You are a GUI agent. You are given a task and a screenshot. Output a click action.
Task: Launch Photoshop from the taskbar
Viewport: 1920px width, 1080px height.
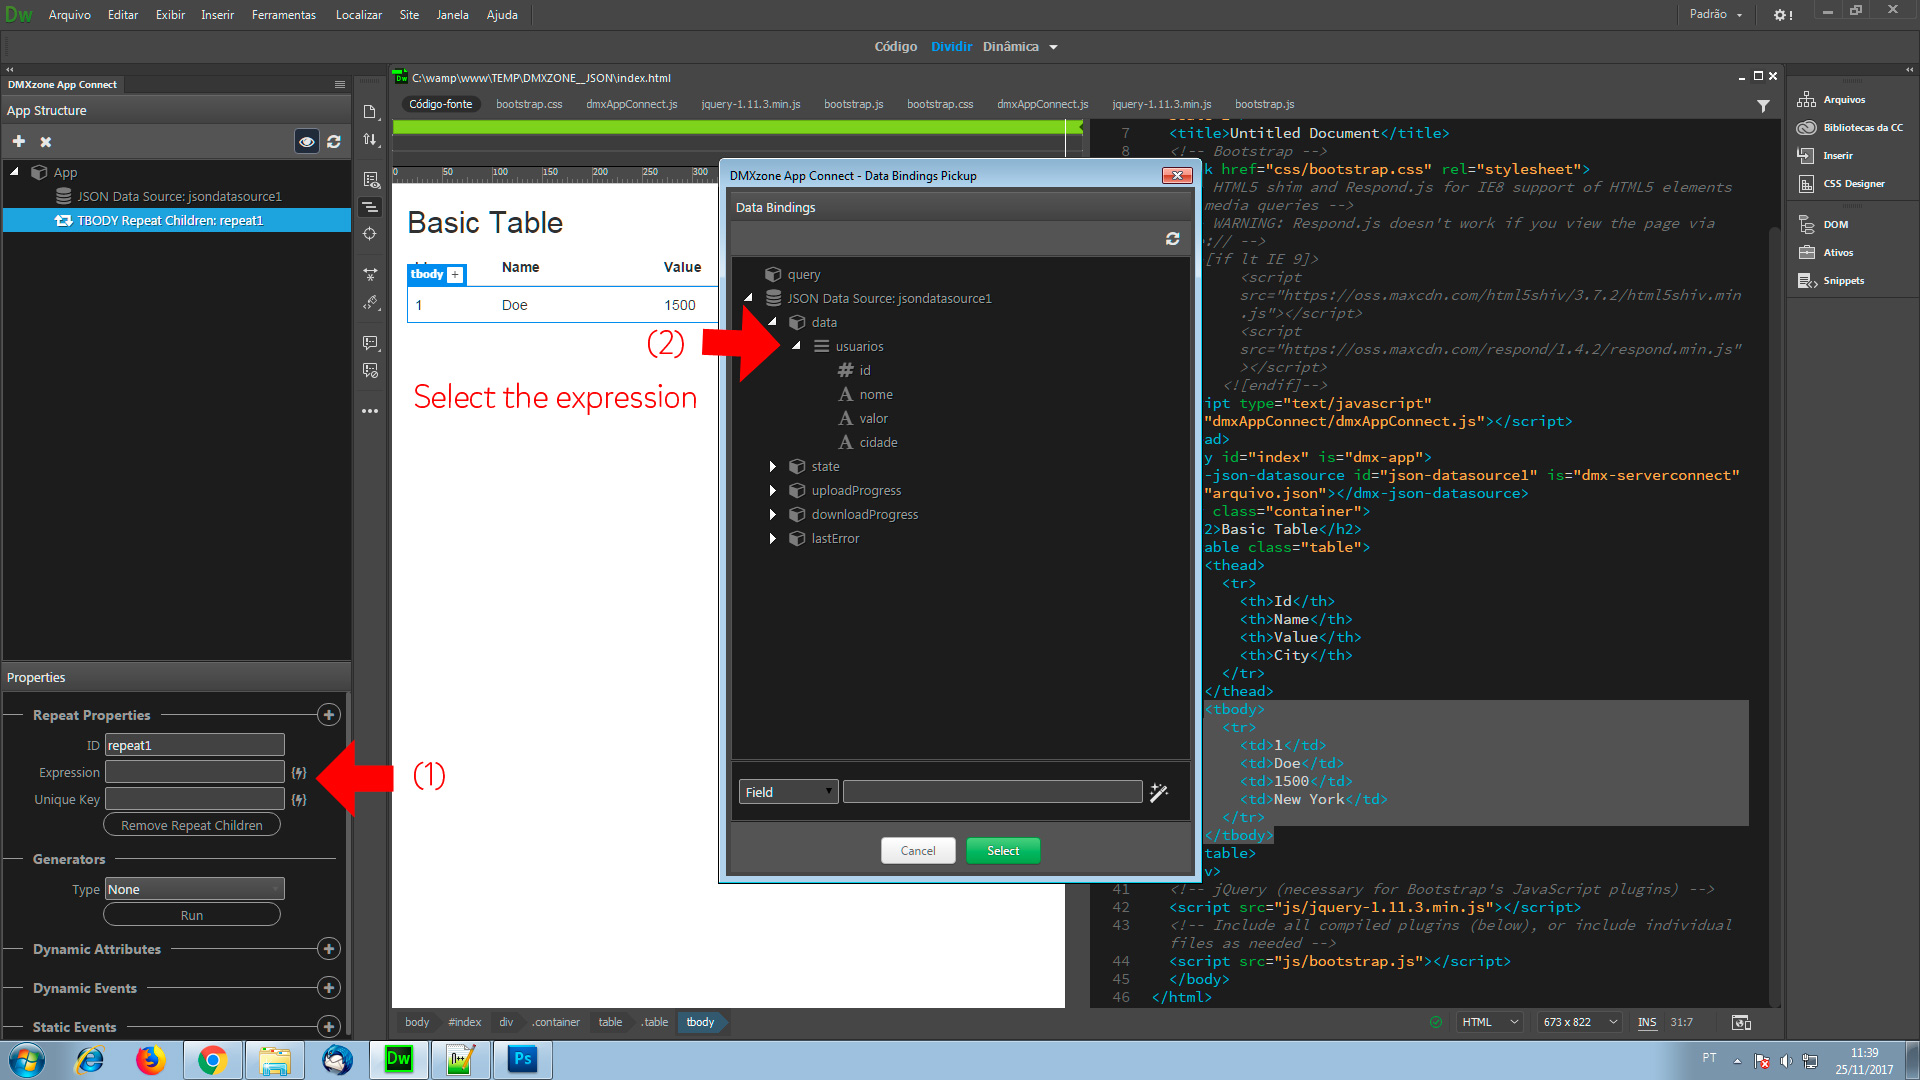(x=522, y=1059)
